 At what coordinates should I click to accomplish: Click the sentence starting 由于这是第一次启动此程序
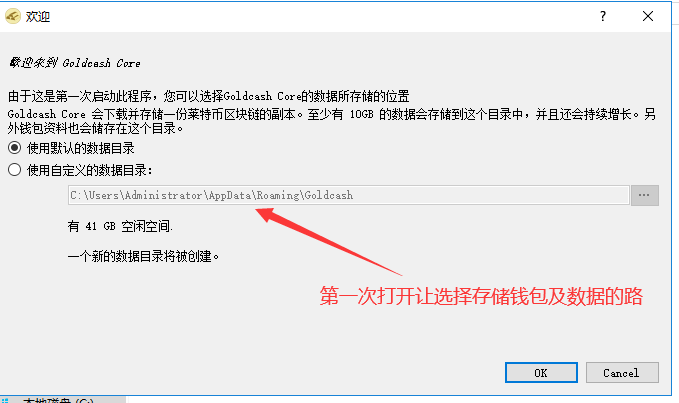pyautogui.click(x=209, y=96)
